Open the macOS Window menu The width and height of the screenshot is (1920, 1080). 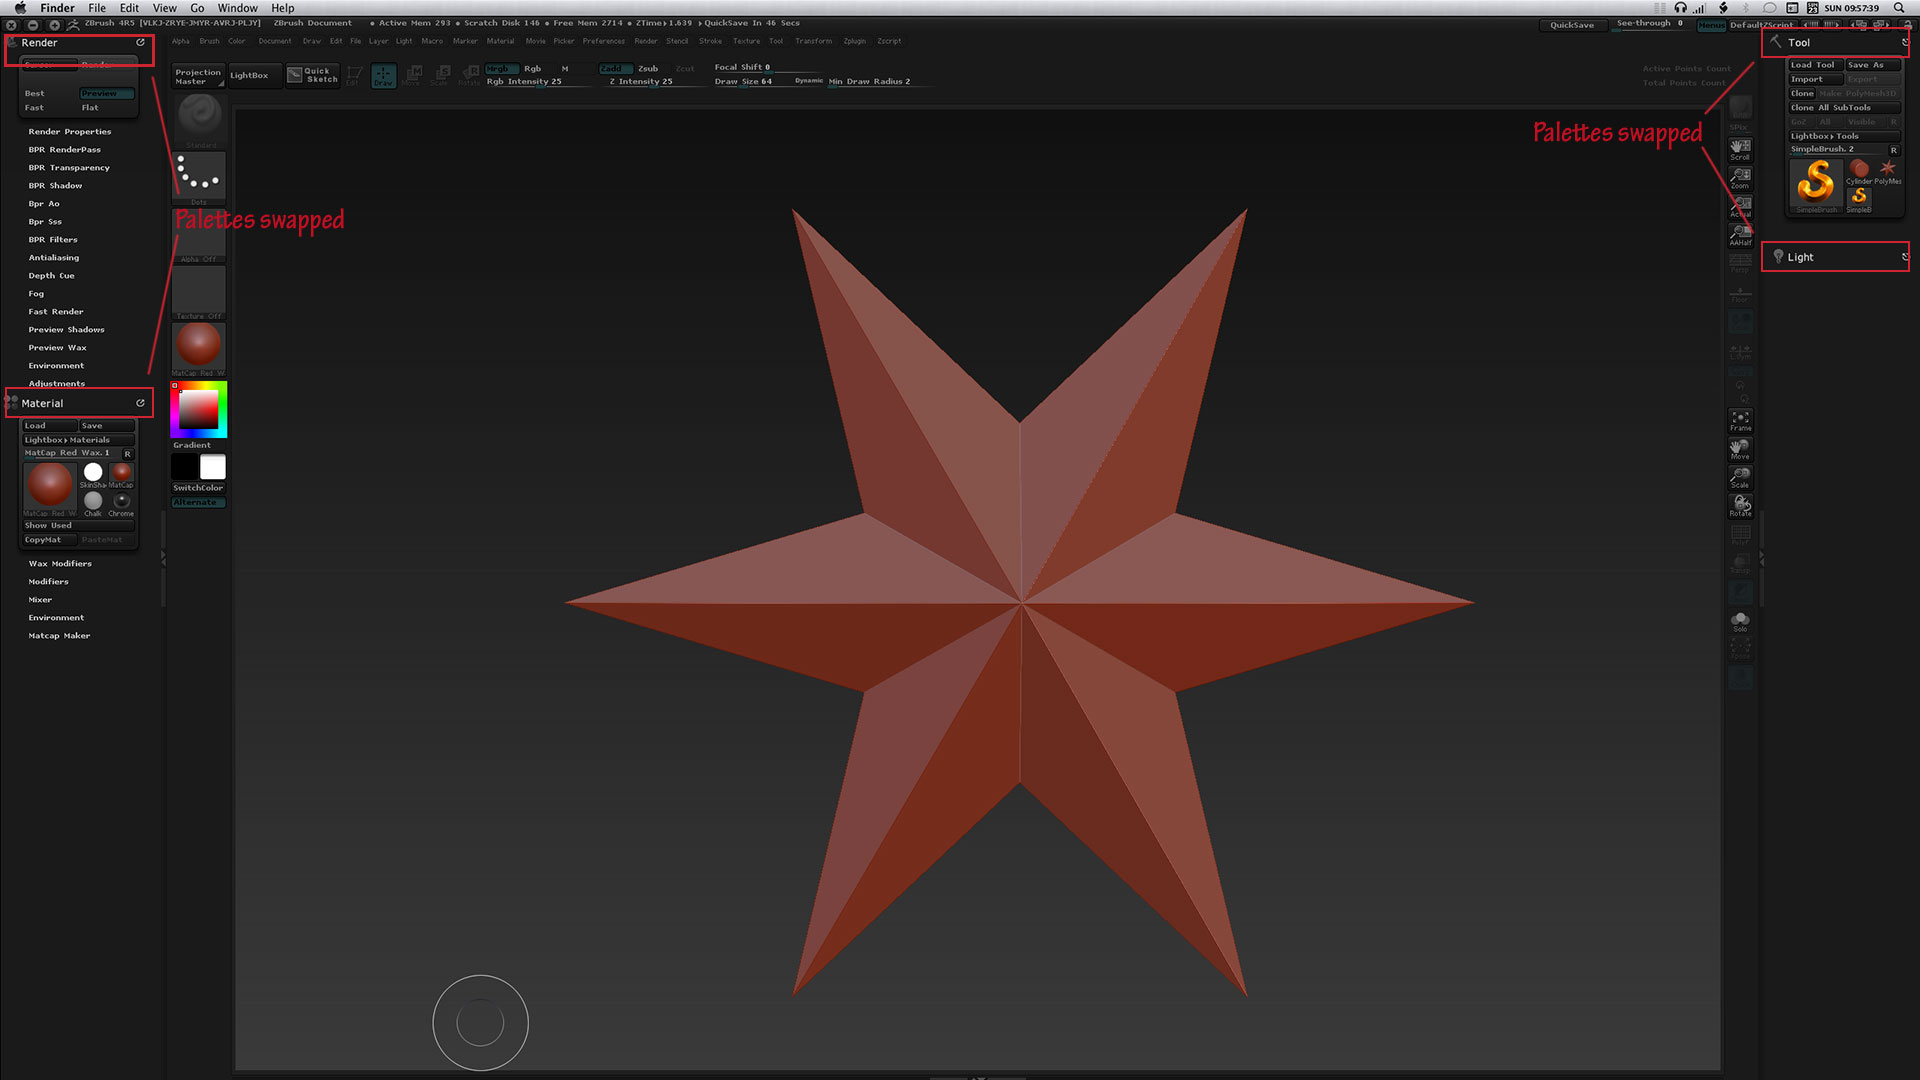[237, 8]
